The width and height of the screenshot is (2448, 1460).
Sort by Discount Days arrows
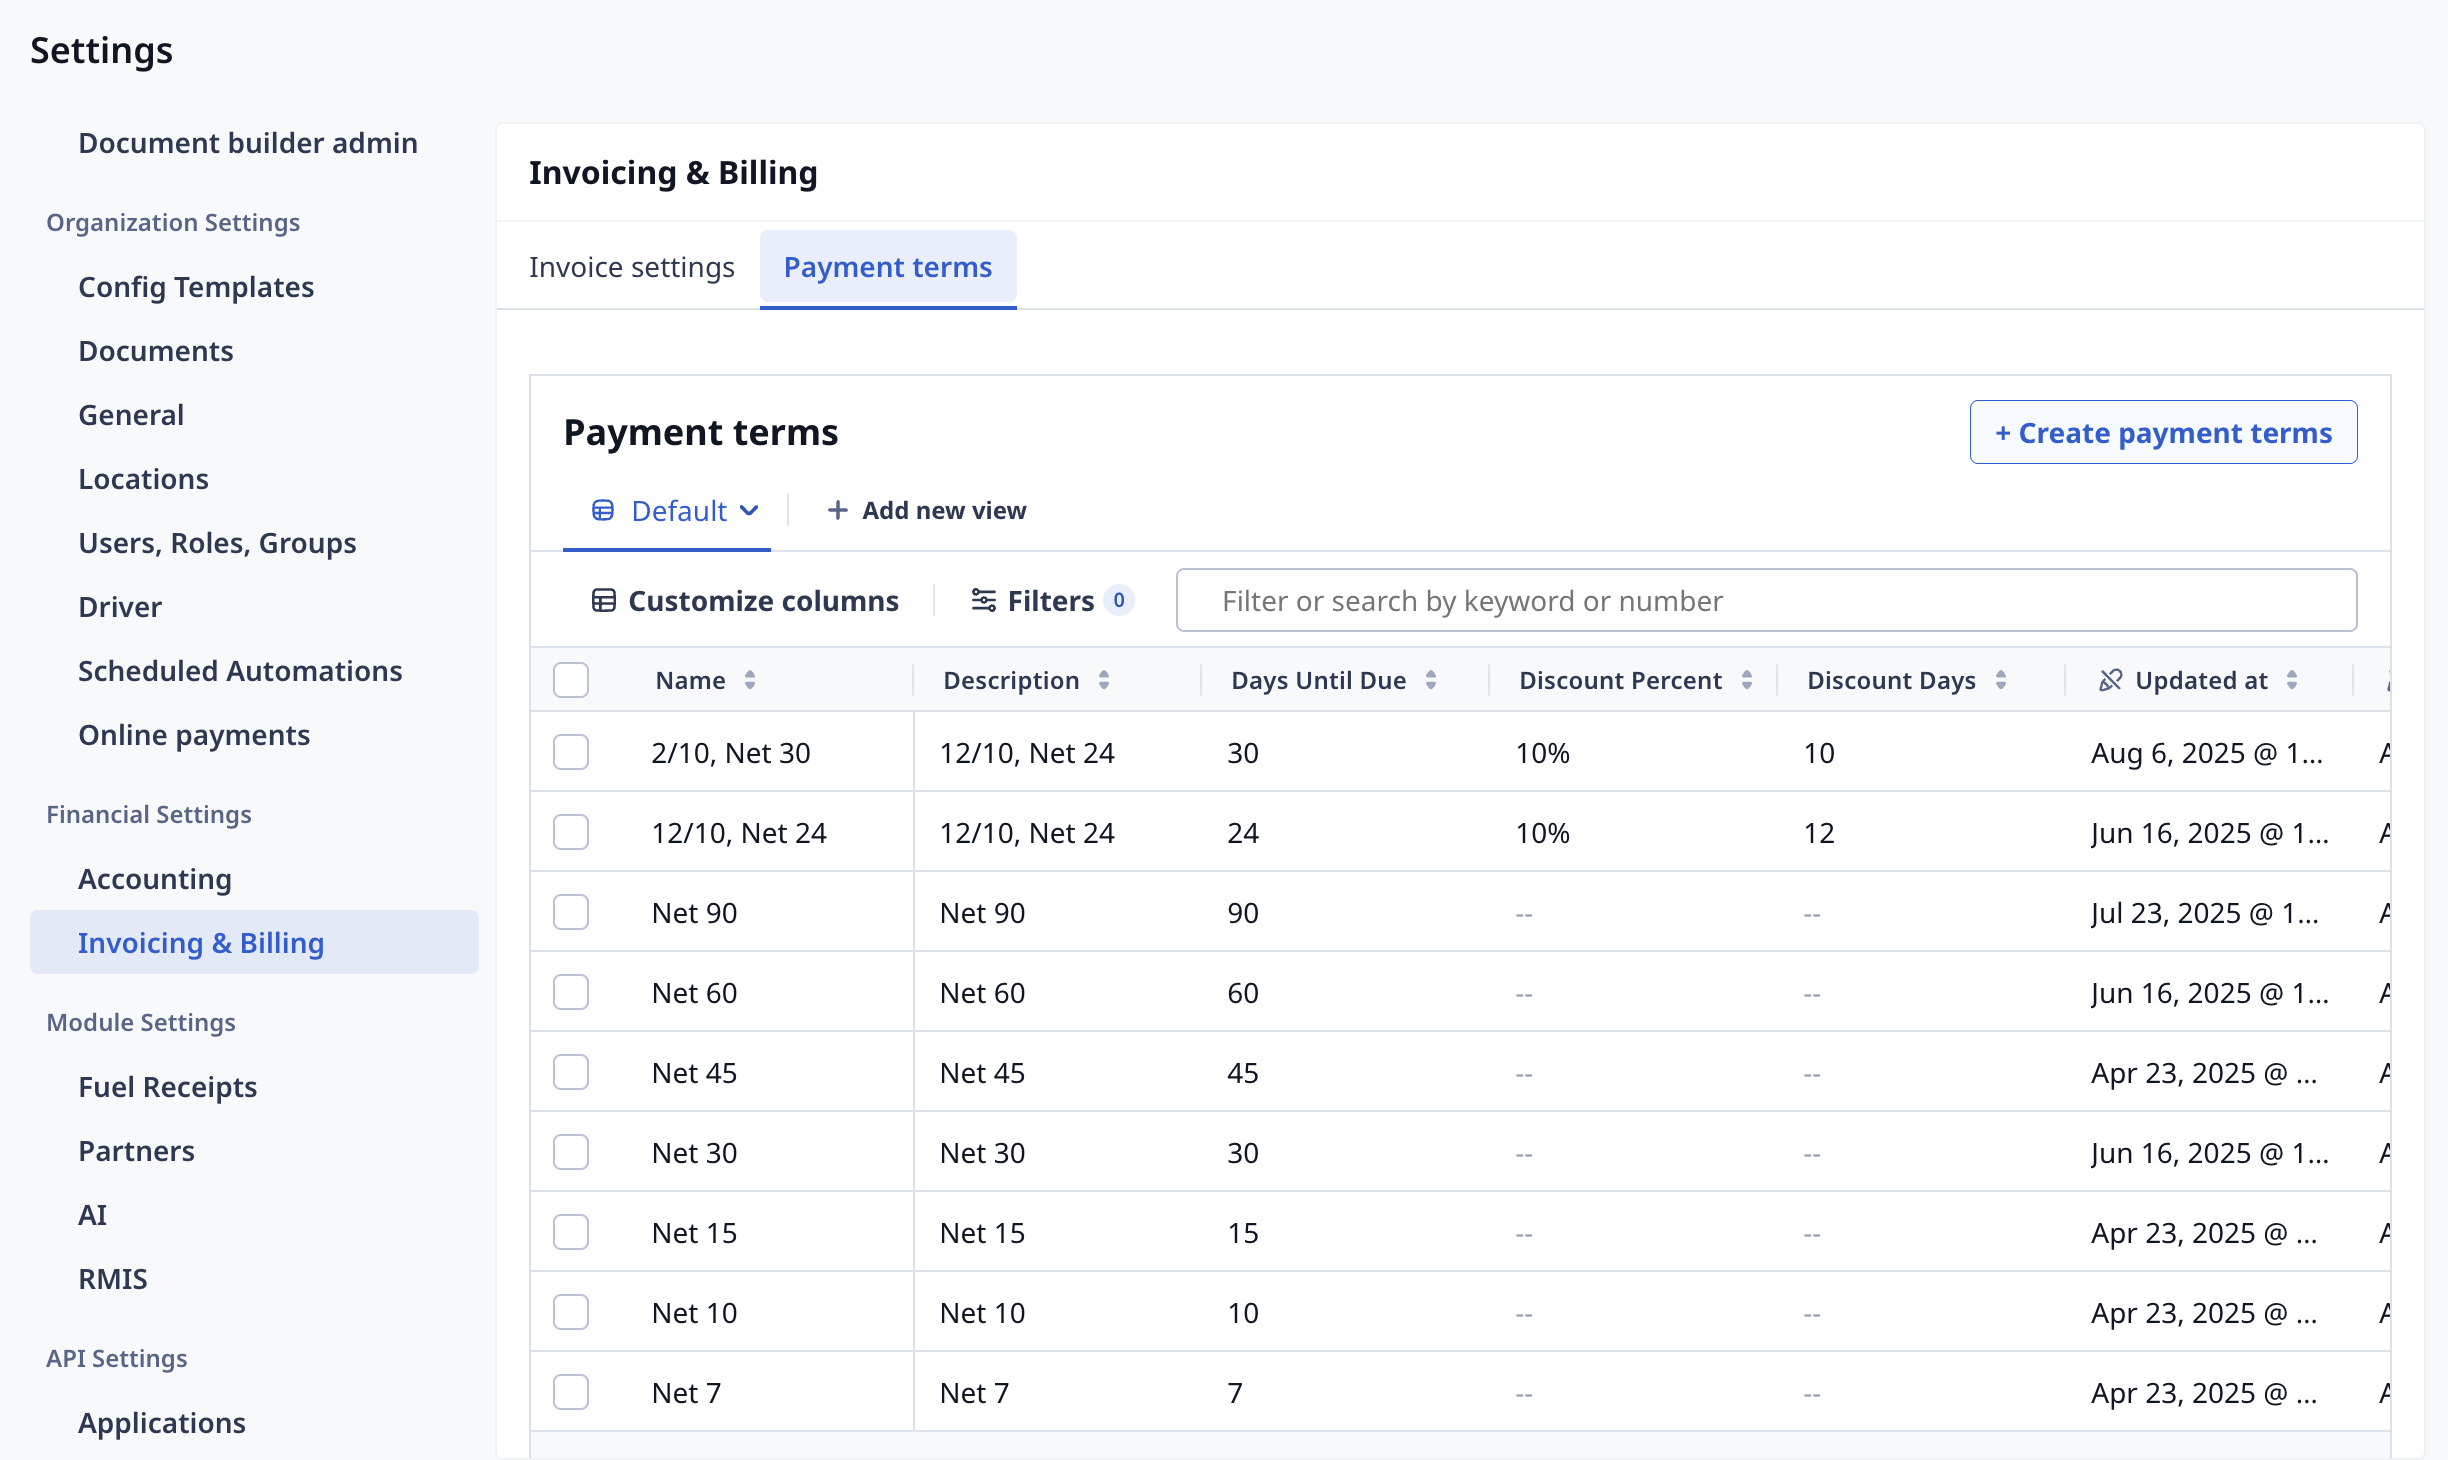point(2001,681)
